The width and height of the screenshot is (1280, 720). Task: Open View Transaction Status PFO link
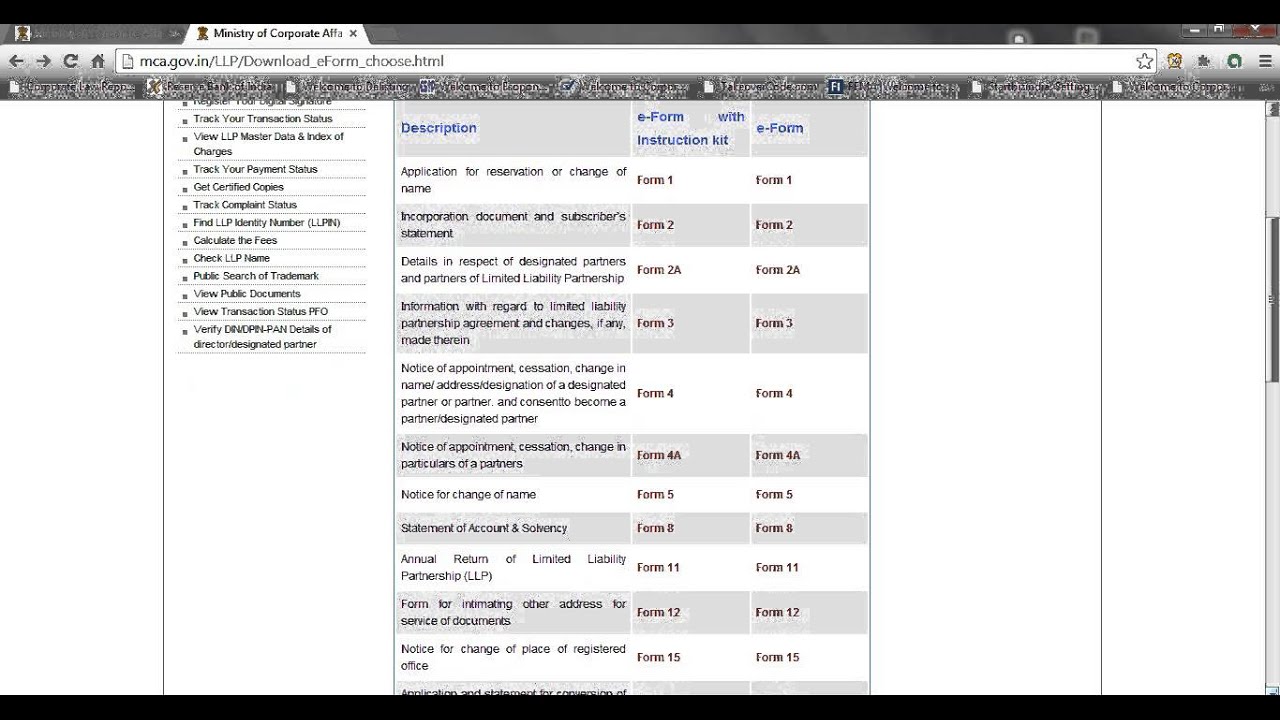coord(260,312)
